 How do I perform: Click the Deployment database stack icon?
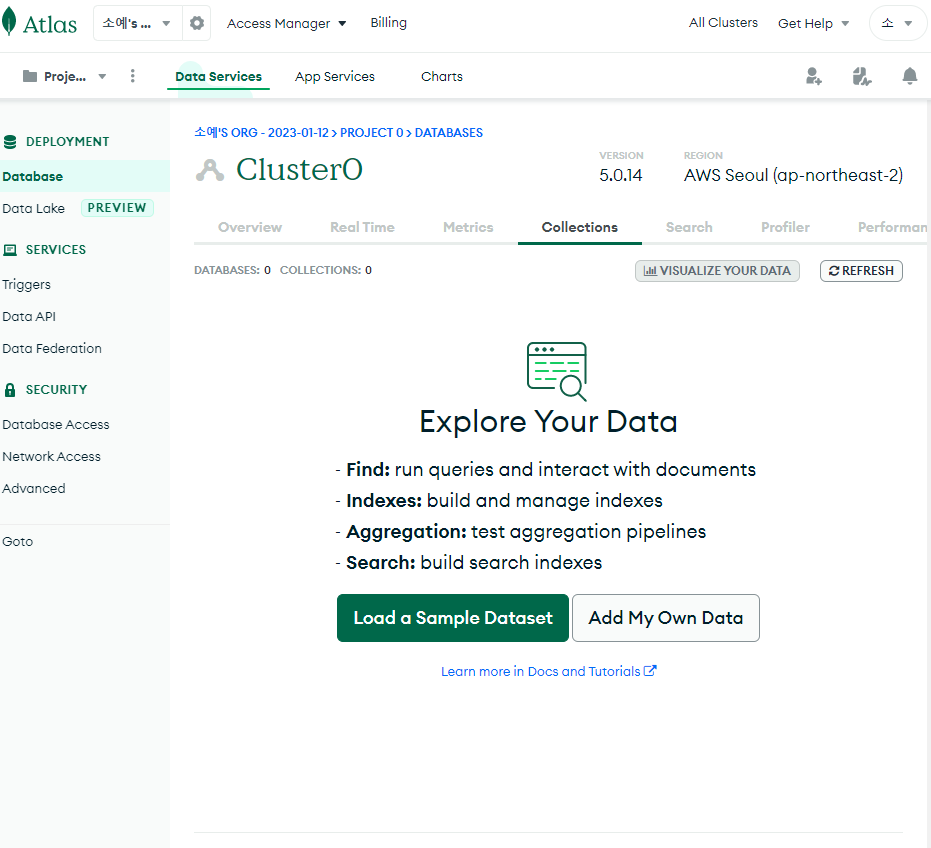pyautogui.click(x=10, y=142)
